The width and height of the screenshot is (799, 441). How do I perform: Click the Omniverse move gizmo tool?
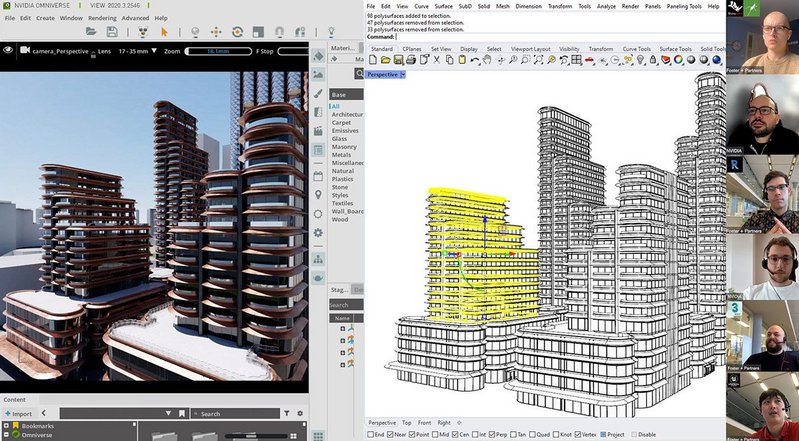coord(216,32)
